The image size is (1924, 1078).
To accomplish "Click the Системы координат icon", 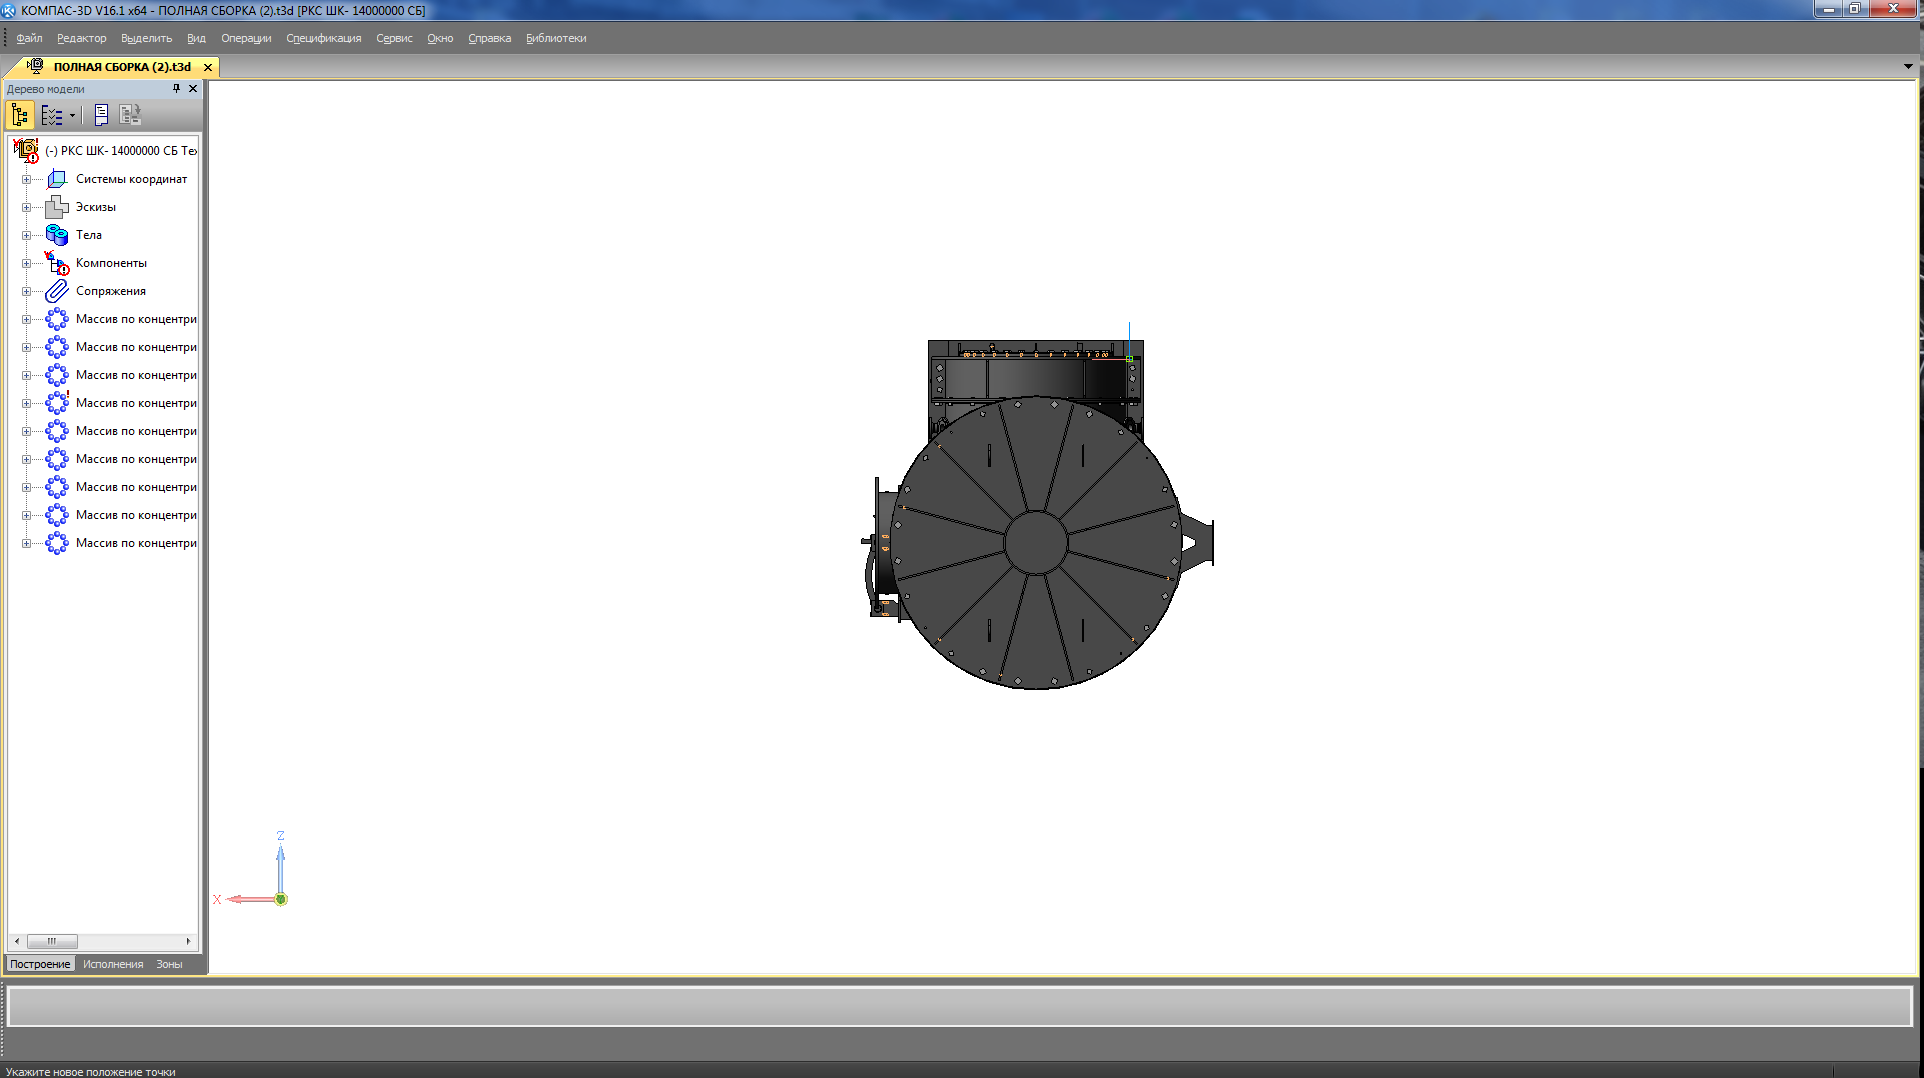I will point(57,179).
